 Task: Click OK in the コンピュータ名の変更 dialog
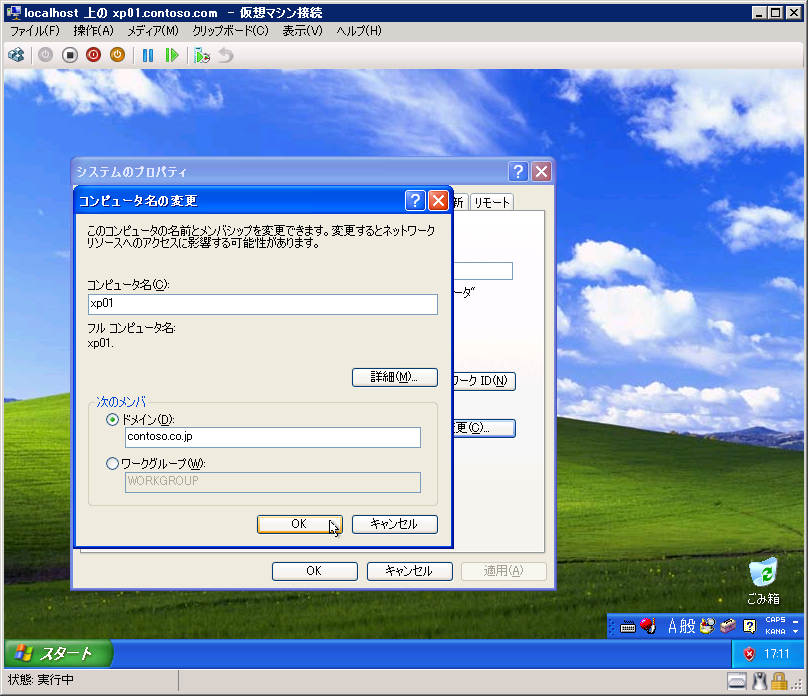(300, 524)
